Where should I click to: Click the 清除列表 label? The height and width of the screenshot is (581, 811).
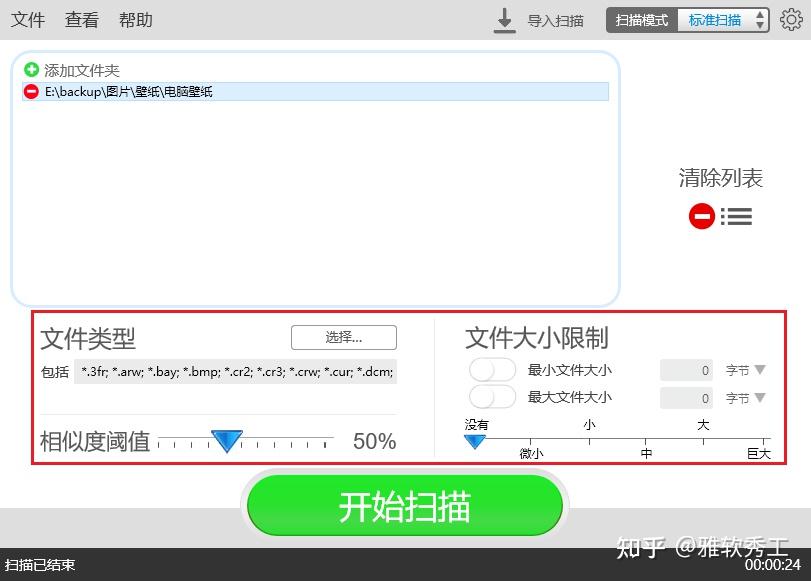[x=720, y=178]
